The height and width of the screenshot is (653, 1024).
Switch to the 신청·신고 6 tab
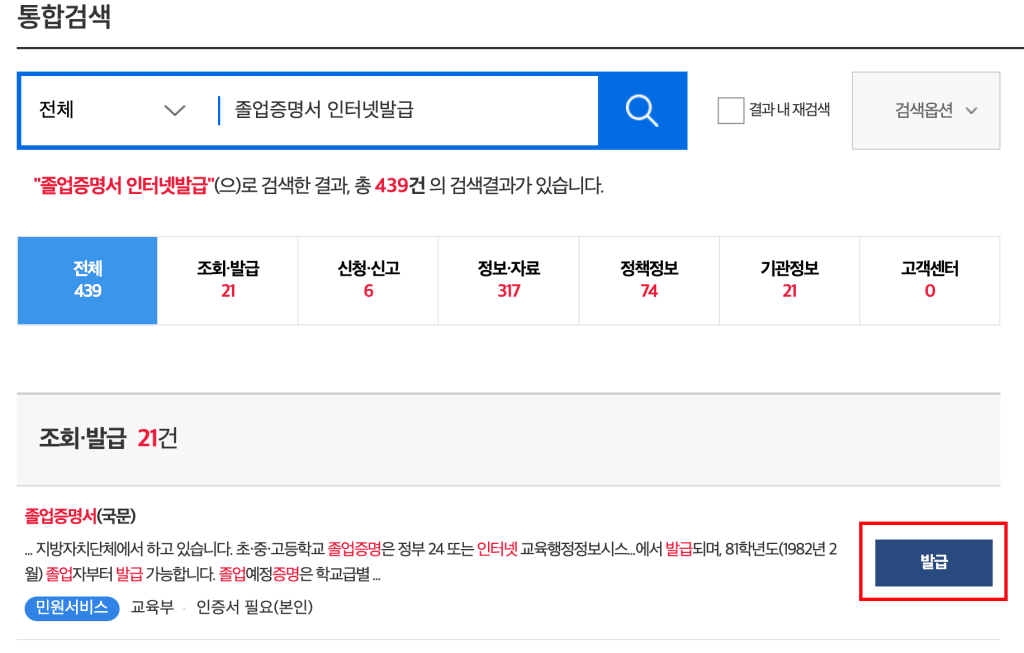pos(368,280)
